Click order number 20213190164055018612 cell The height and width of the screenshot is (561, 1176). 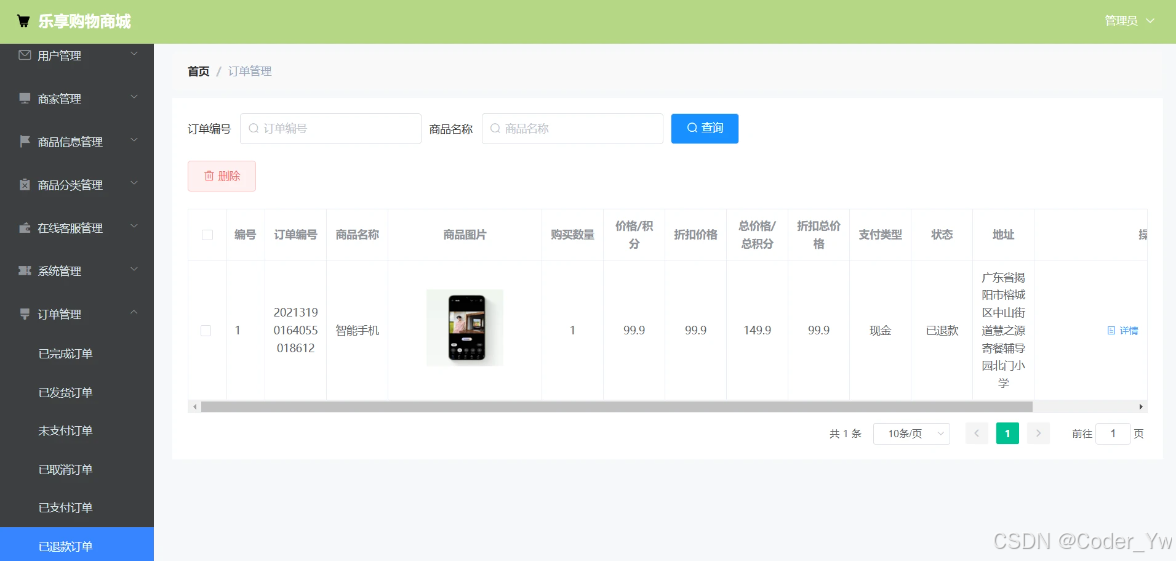296,330
